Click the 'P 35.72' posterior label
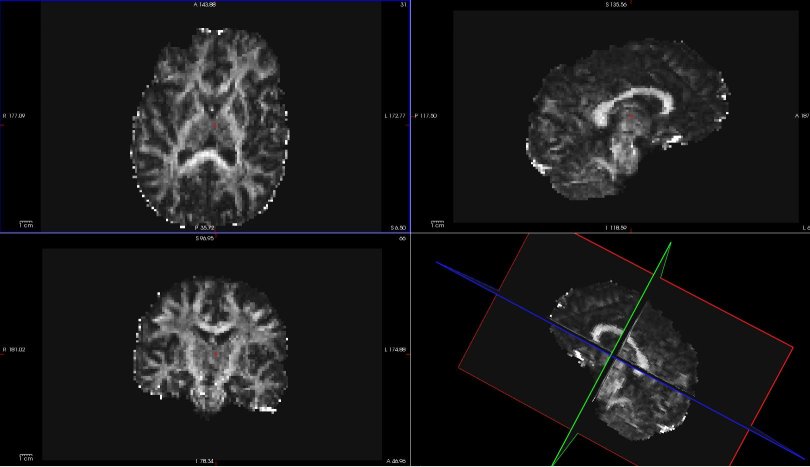 coord(205,227)
